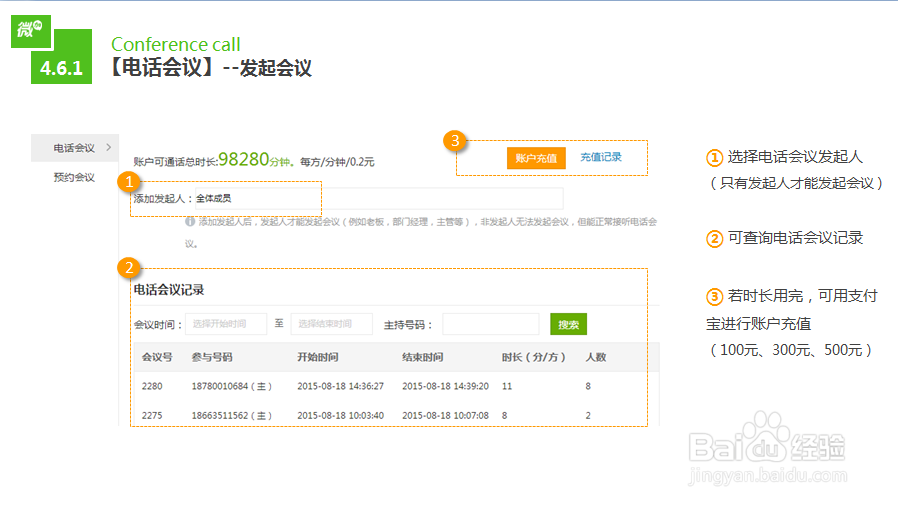Screen dimensions: 898x507
Task: Open the 预约会议 sidebar menu item
Action: point(74,177)
